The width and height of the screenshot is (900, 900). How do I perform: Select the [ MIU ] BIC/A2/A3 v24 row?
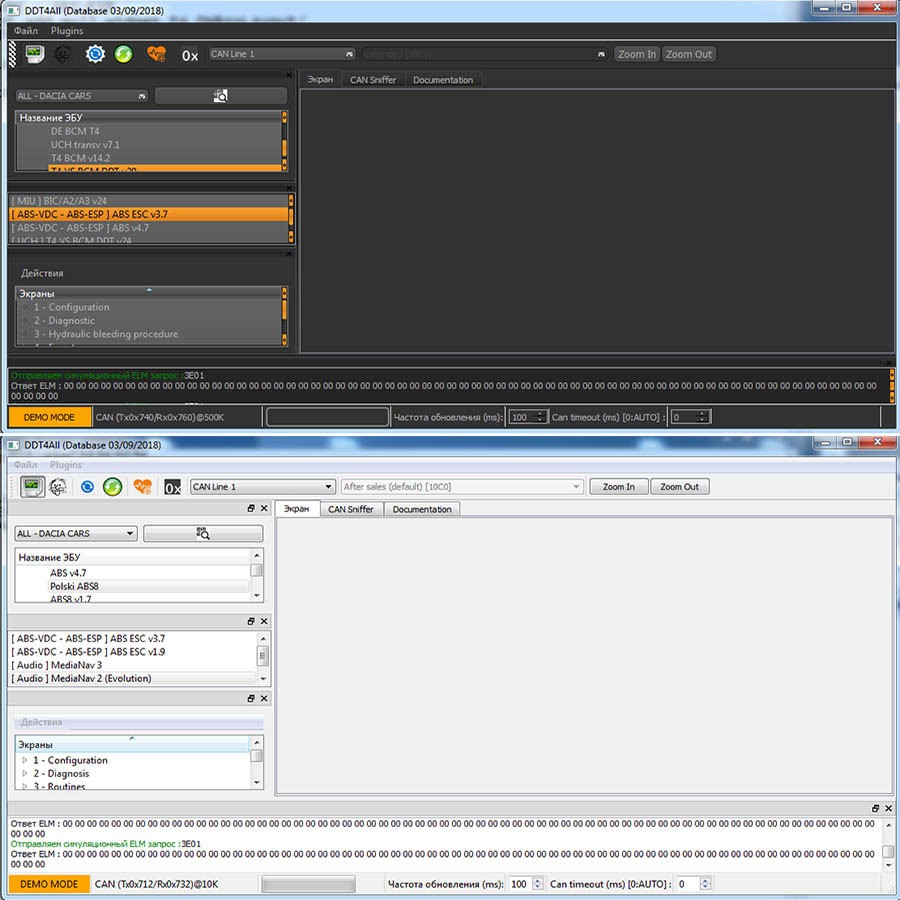click(x=148, y=201)
